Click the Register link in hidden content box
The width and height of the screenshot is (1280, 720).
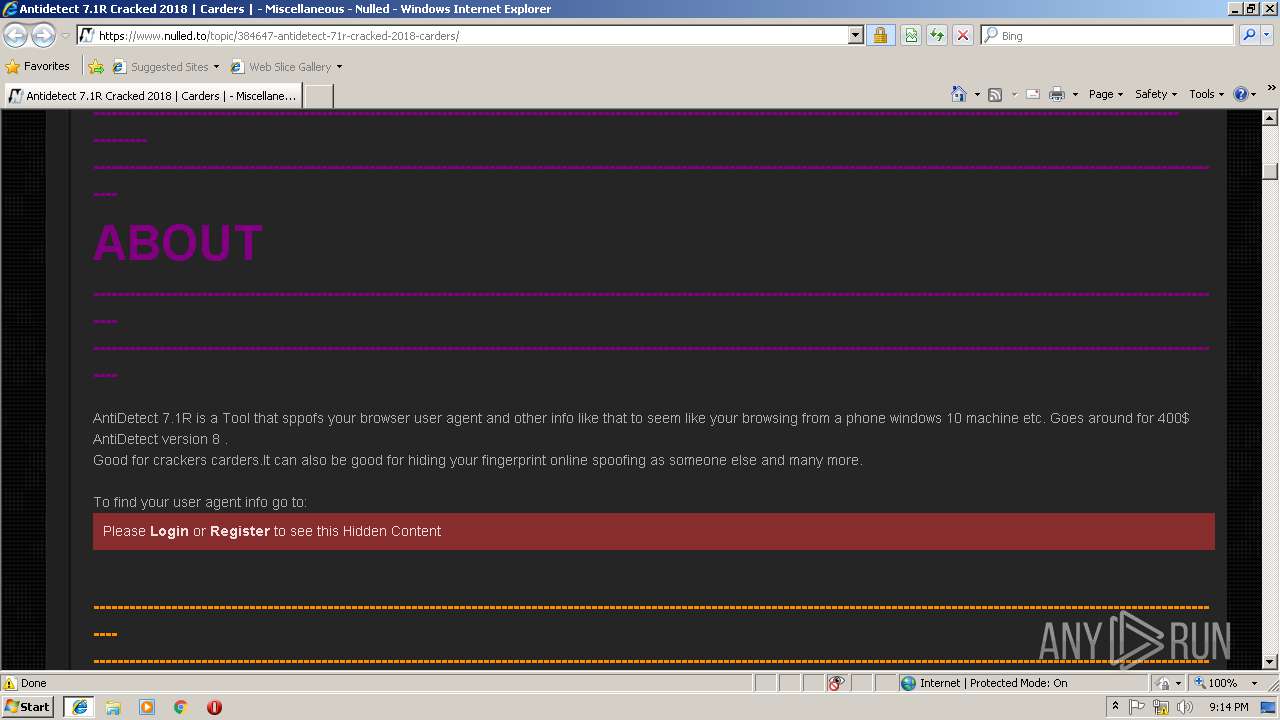point(240,531)
